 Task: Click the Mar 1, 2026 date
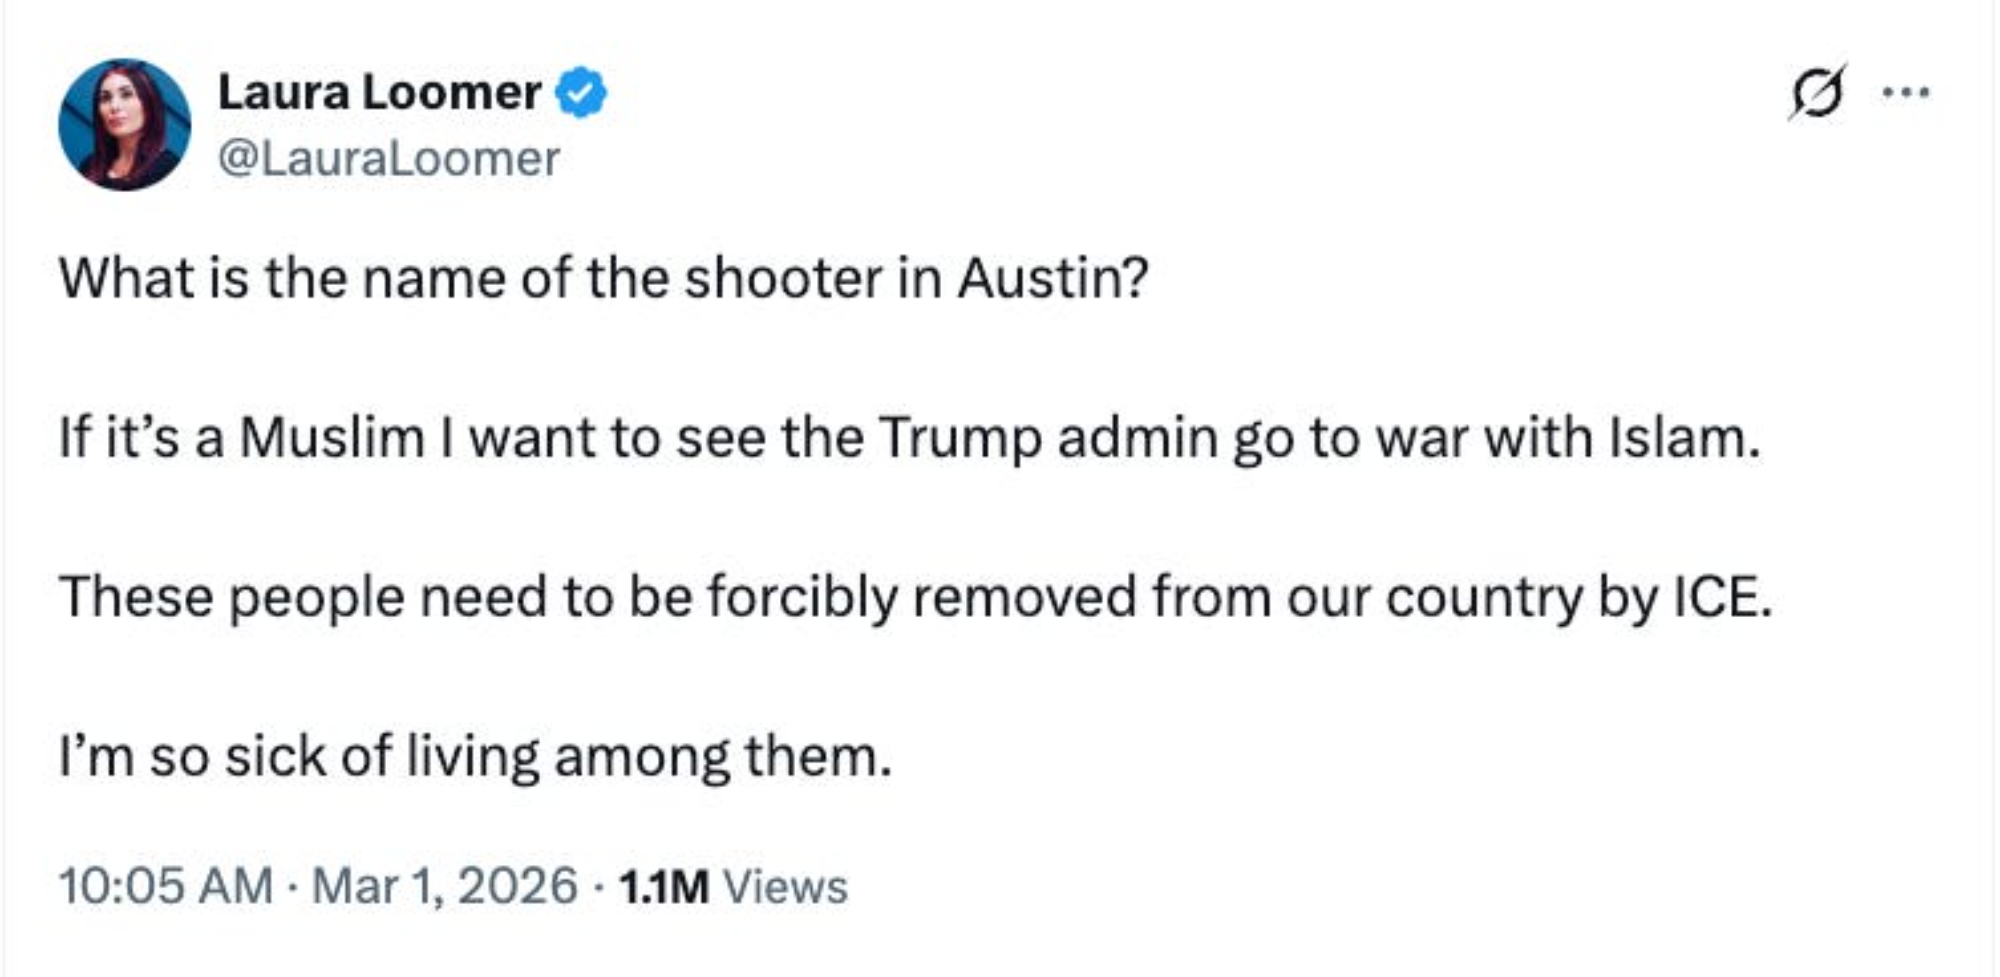pyautogui.click(x=444, y=886)
